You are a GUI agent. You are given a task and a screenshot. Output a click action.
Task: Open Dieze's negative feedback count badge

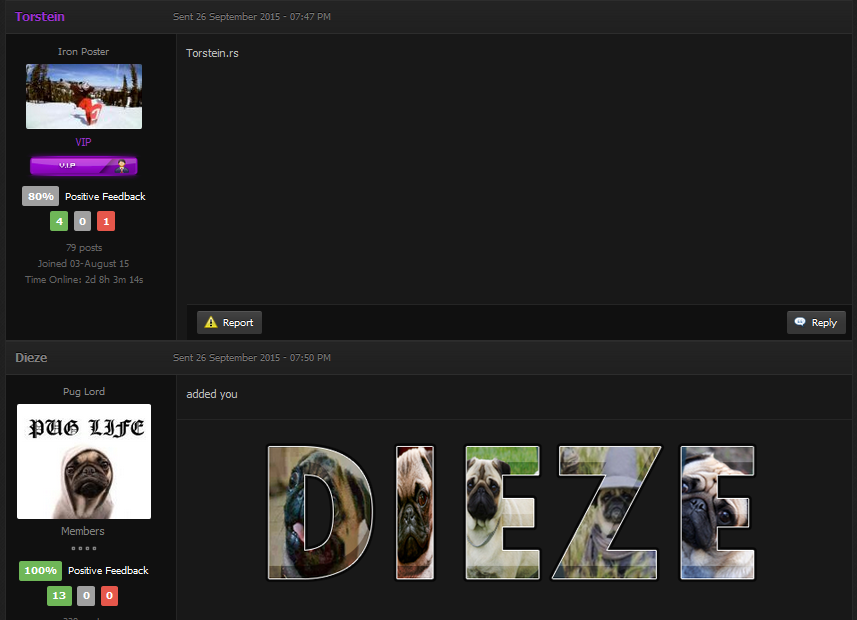[x=109, y=596]
